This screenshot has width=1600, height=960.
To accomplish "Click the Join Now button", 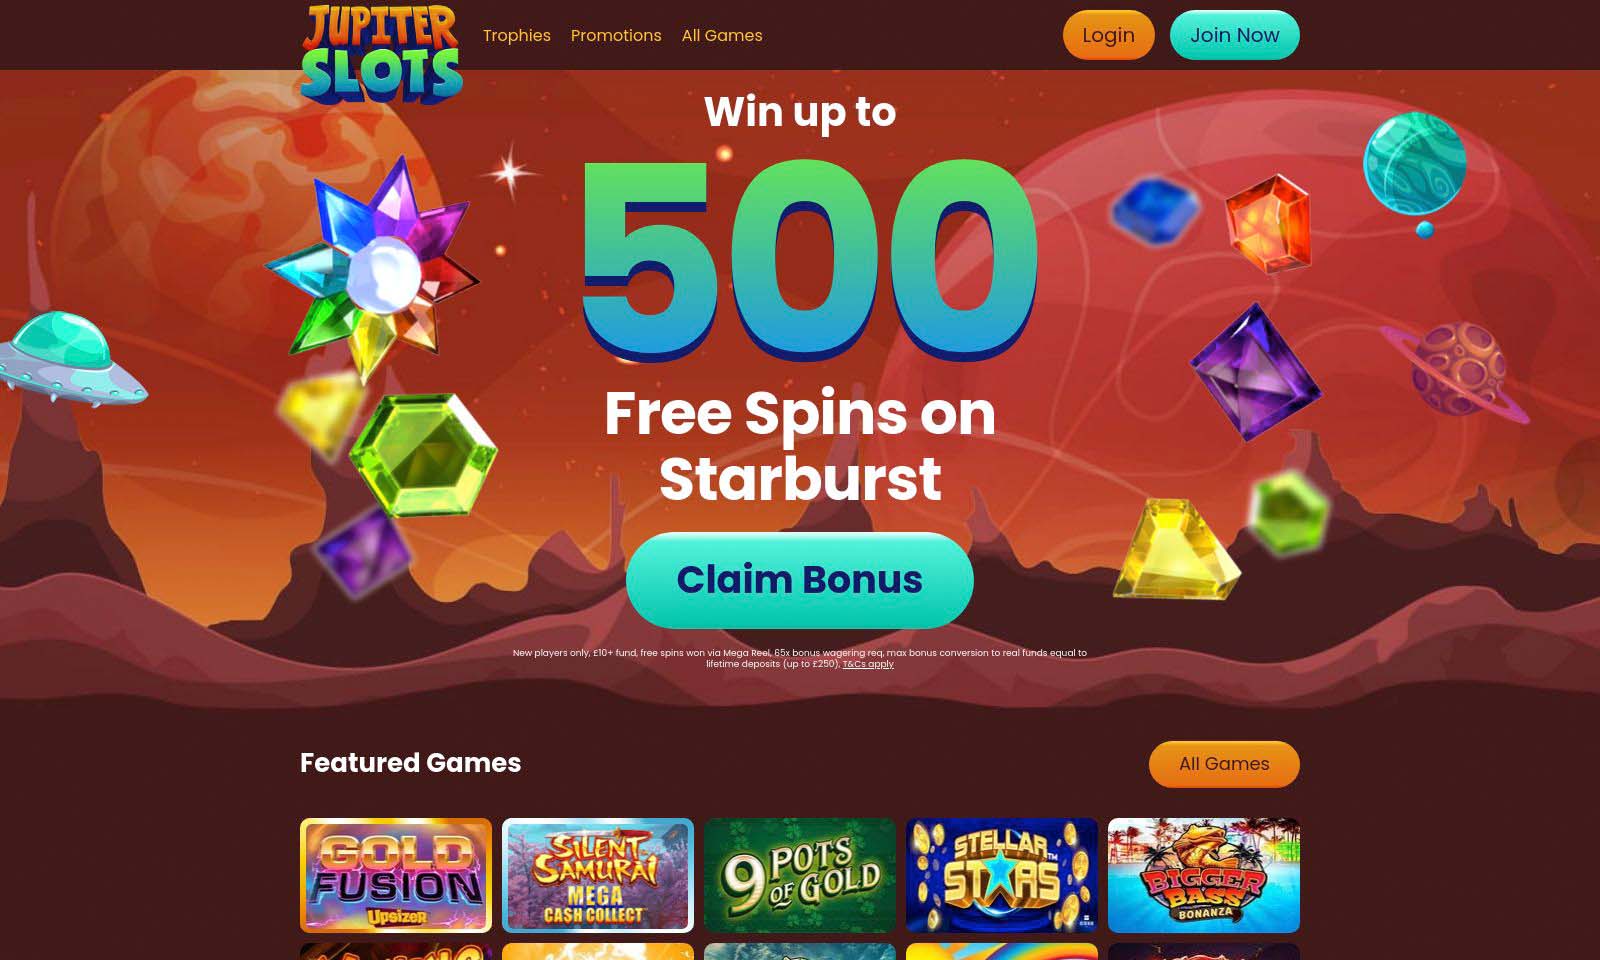I will 1234,35.
